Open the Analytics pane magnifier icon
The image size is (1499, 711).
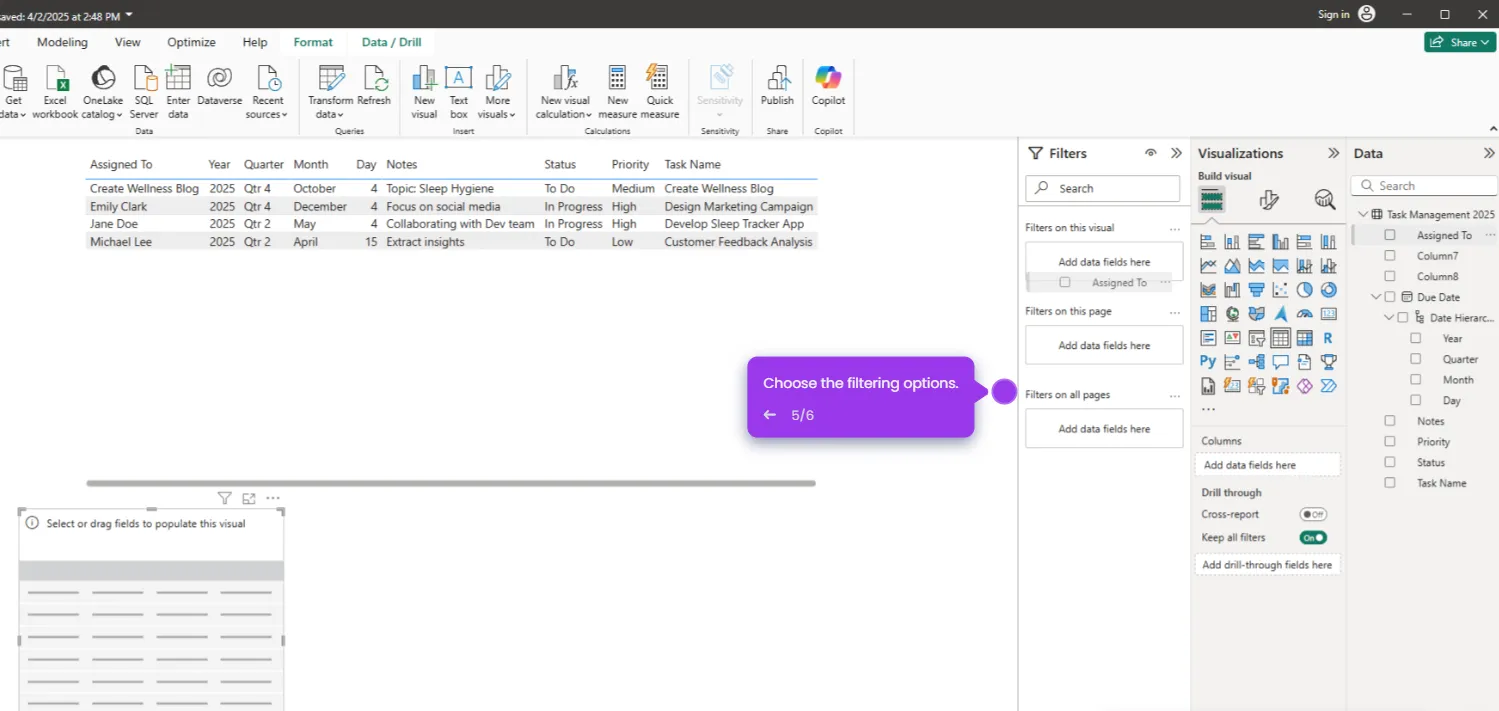click(1325, 200)
